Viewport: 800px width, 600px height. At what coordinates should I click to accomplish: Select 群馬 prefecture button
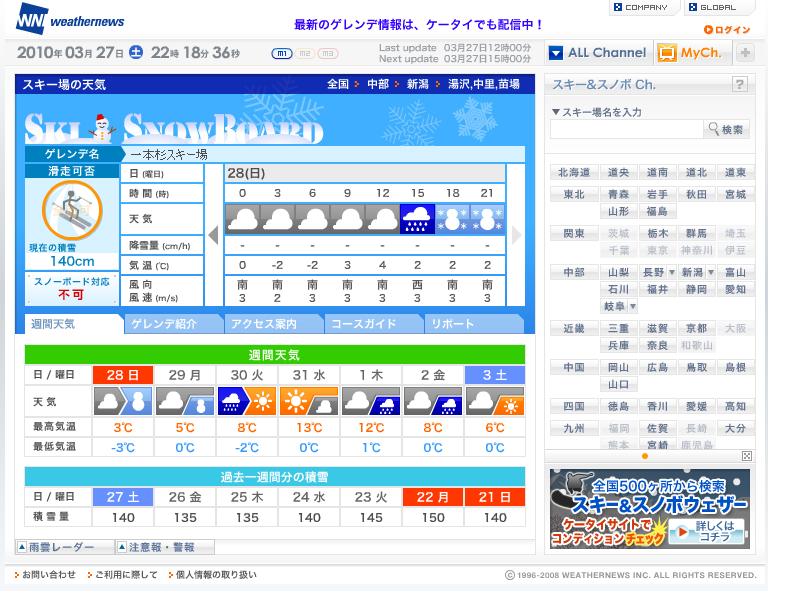click(x=696, y=234)
